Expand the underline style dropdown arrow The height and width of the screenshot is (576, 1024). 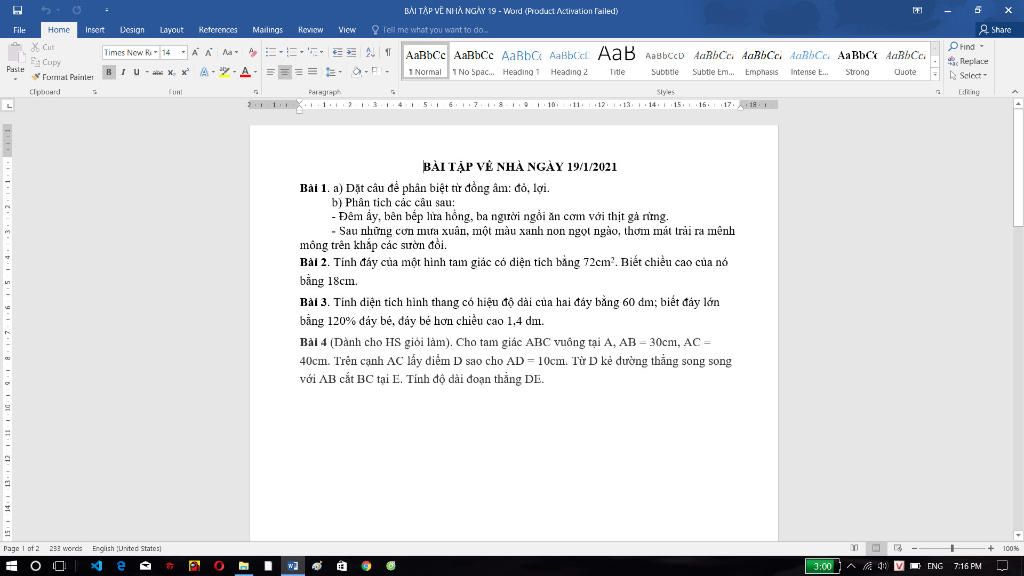[147, 72]
